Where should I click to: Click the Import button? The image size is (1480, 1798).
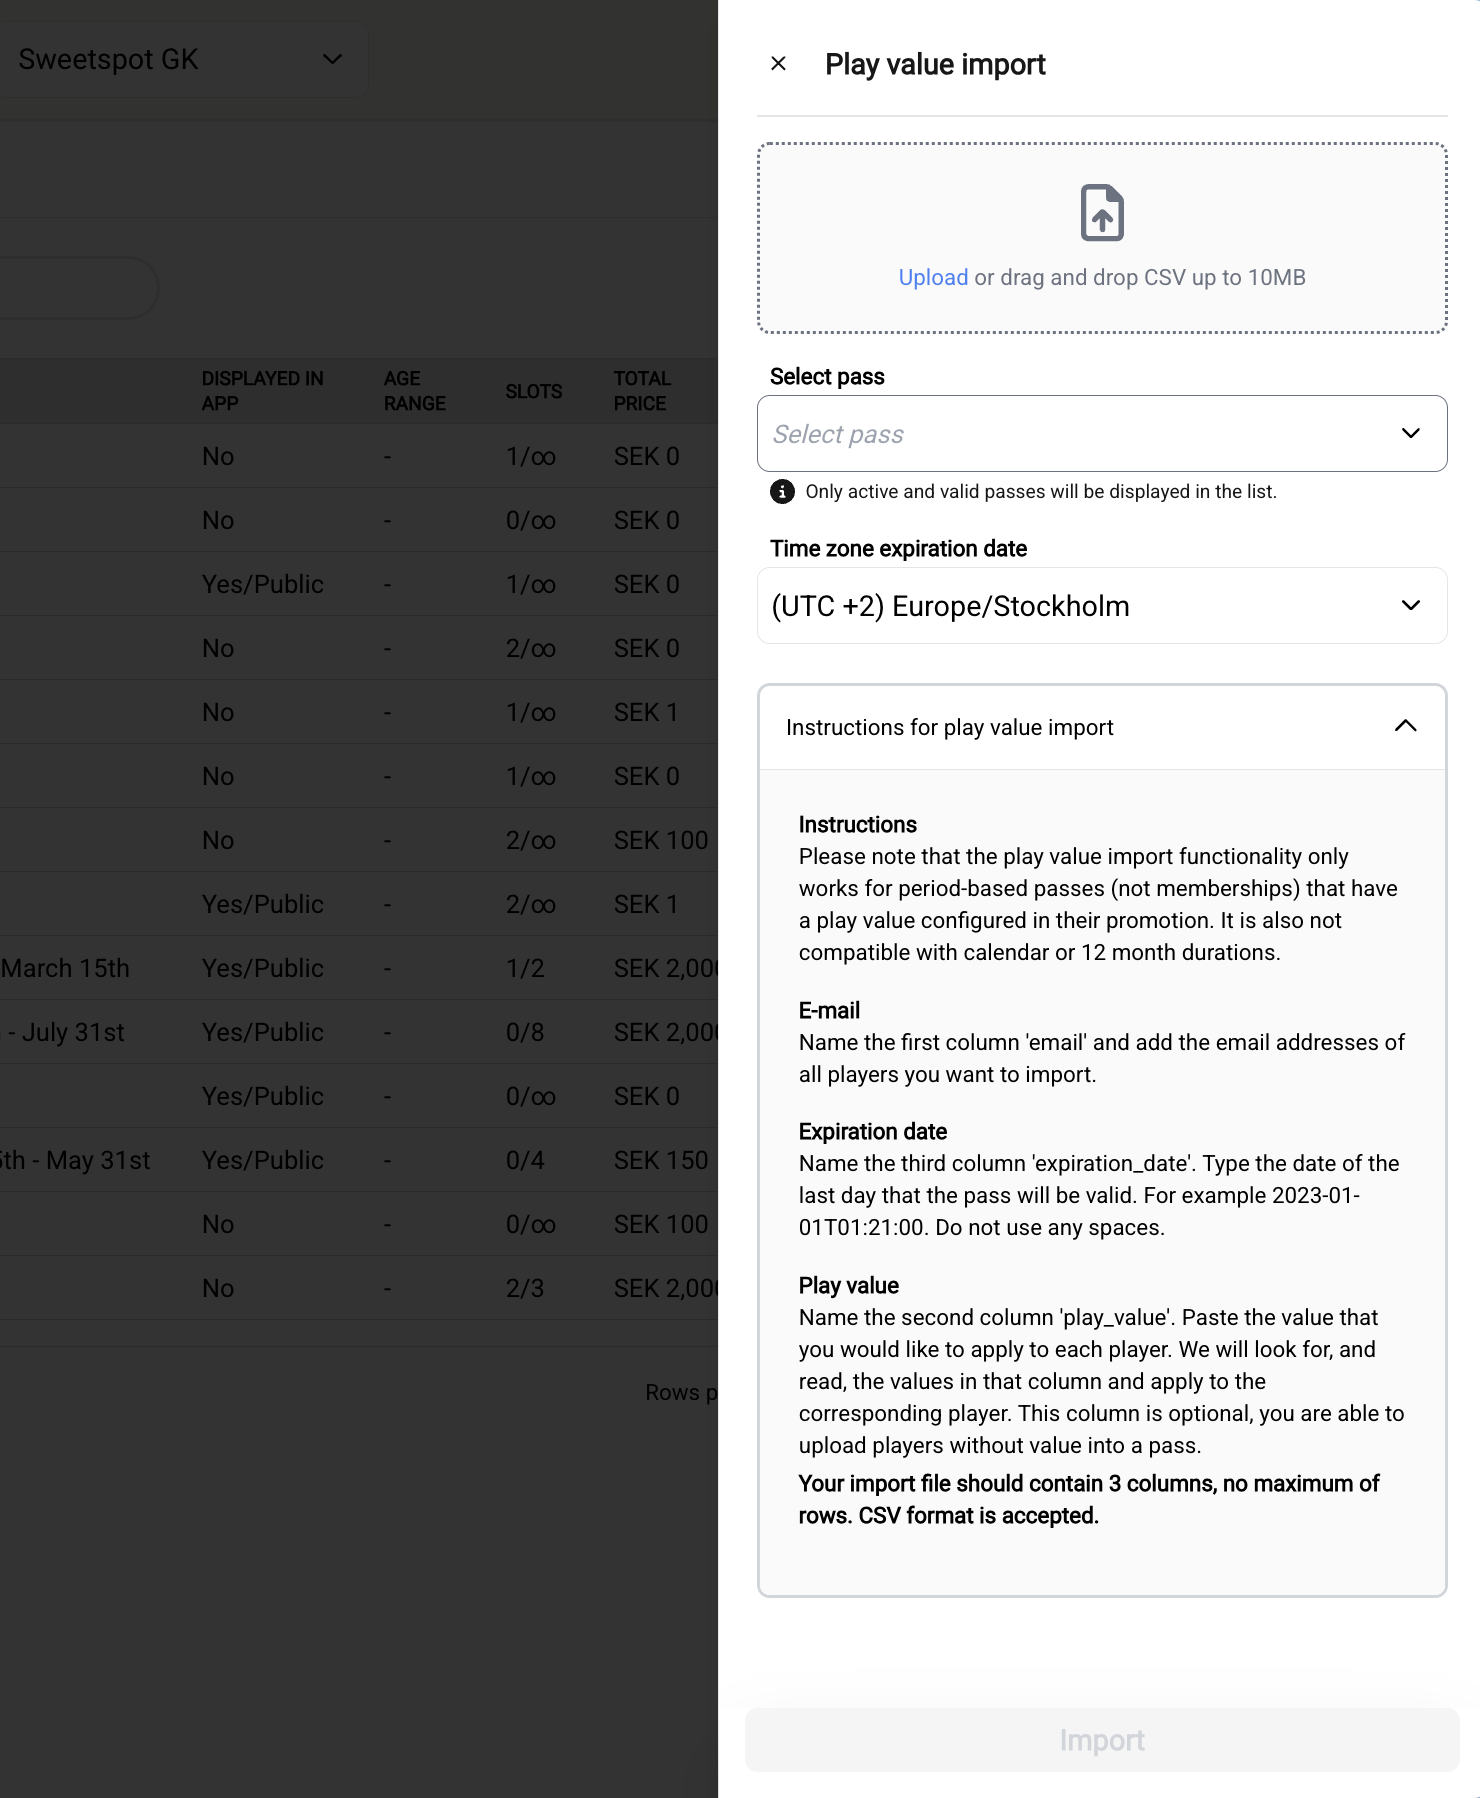coord(1101,1740)
